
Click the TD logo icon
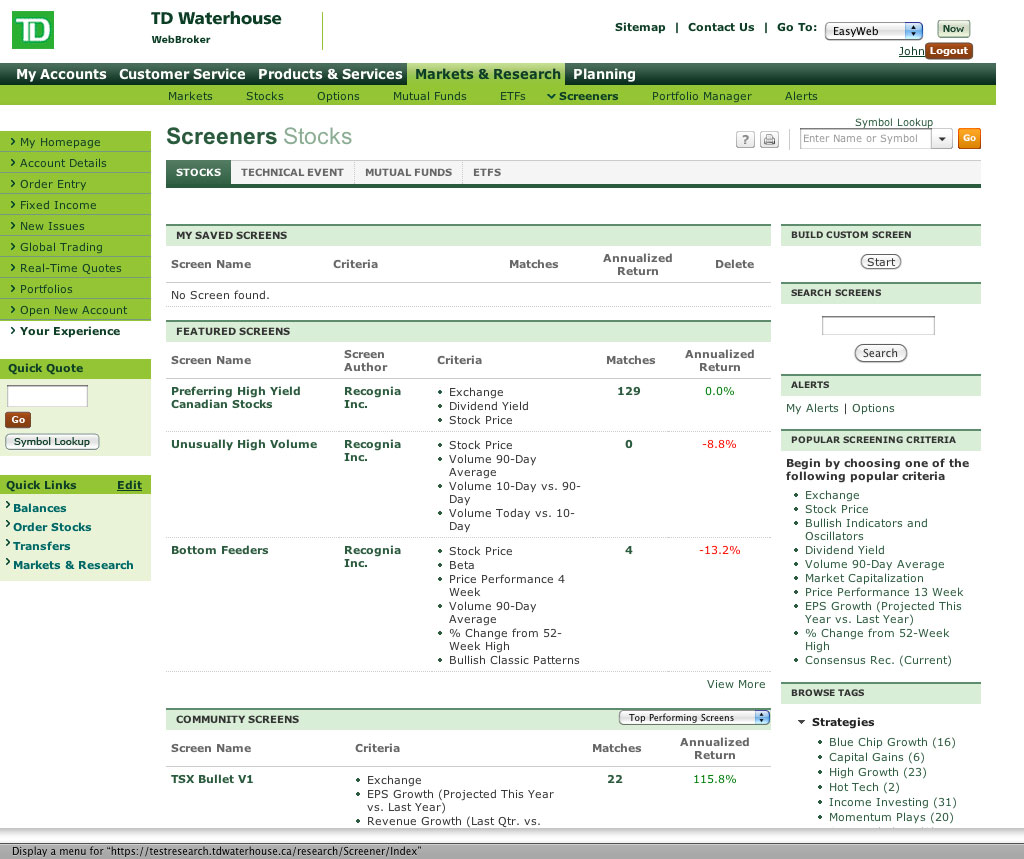tap(33, 30)
